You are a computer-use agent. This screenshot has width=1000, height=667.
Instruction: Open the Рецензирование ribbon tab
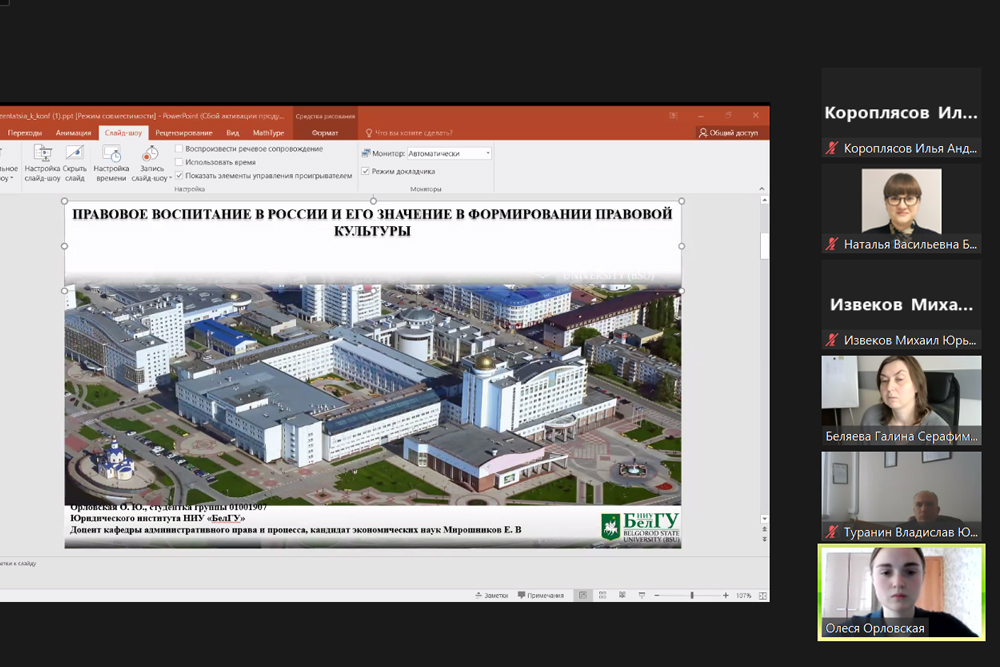[184, 132]
